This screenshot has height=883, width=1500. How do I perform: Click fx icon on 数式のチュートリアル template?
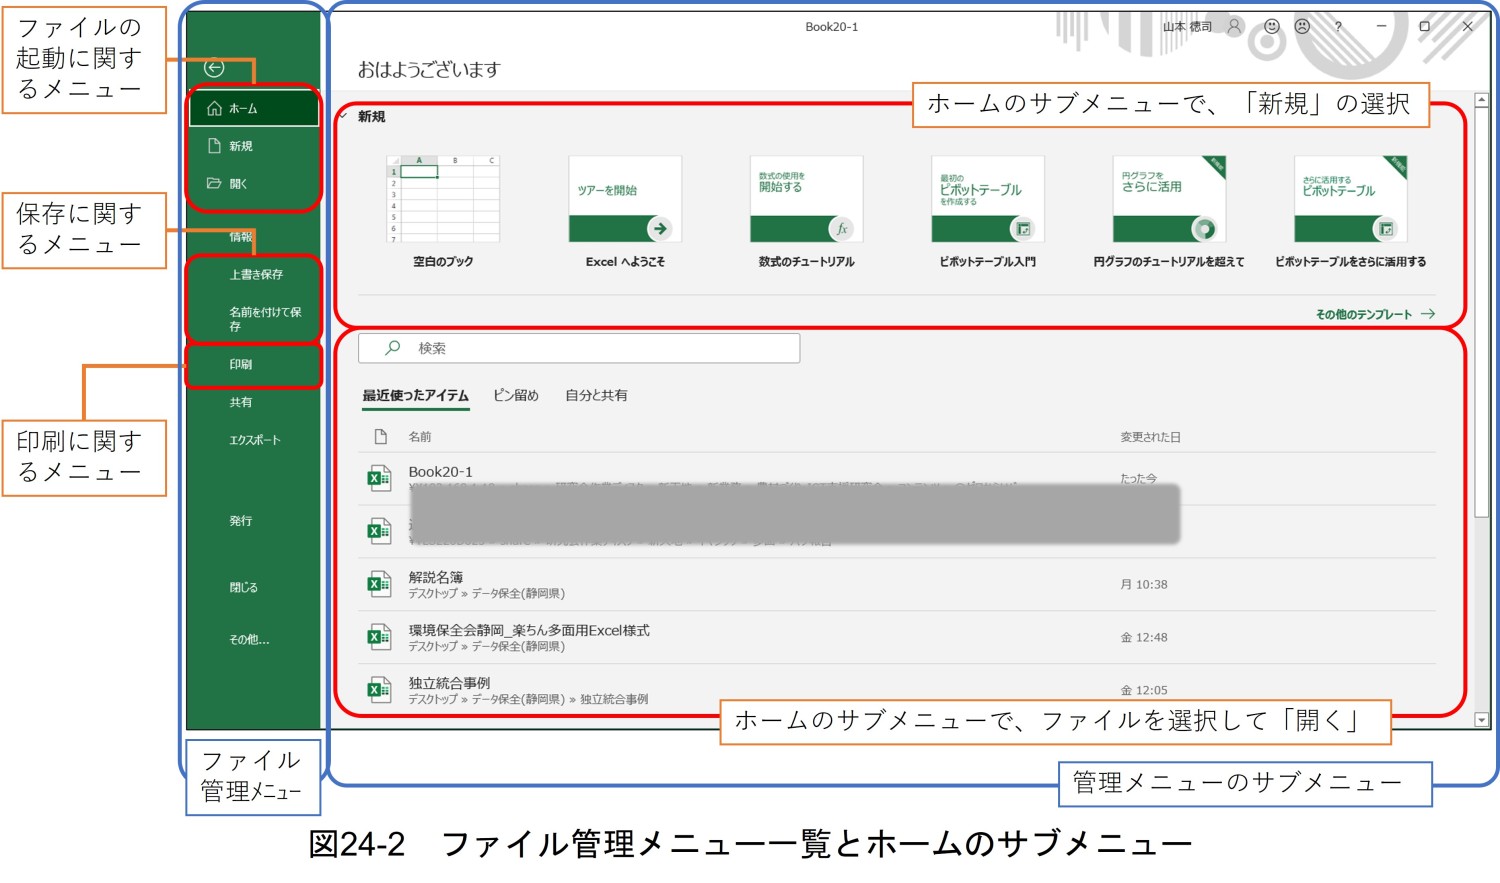[842, 229]
